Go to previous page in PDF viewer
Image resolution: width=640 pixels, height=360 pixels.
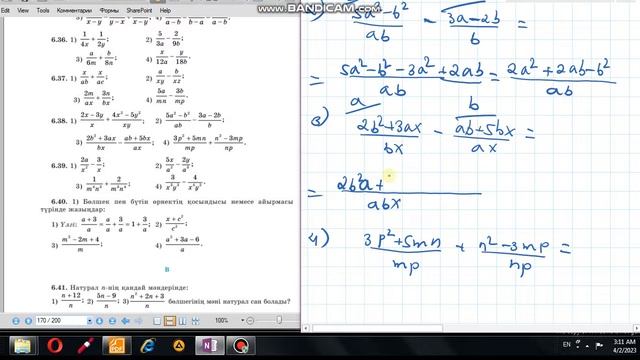(28, 321)
